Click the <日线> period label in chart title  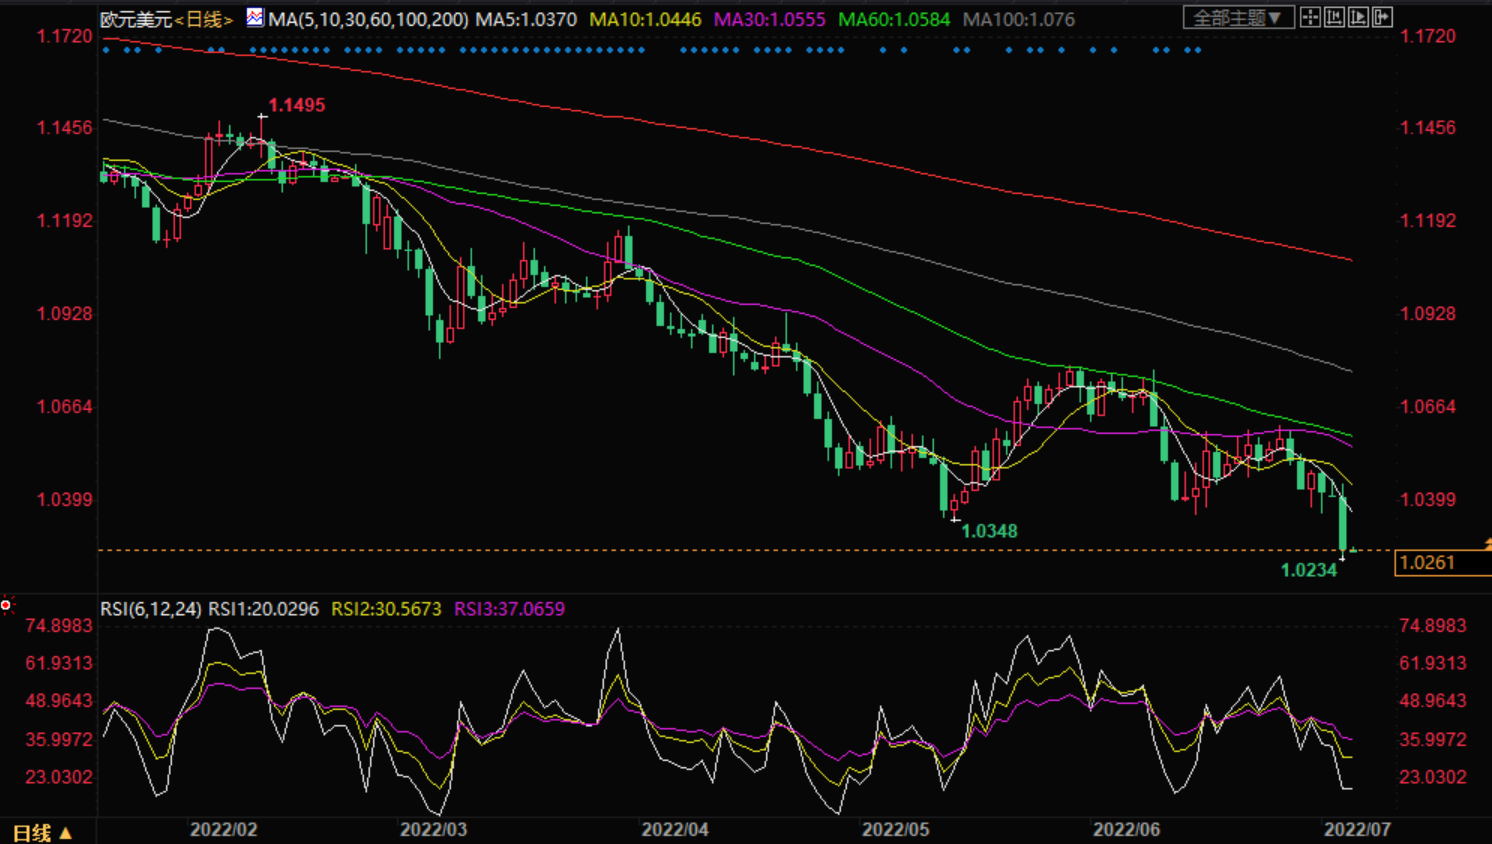click(x=204, y=19)
